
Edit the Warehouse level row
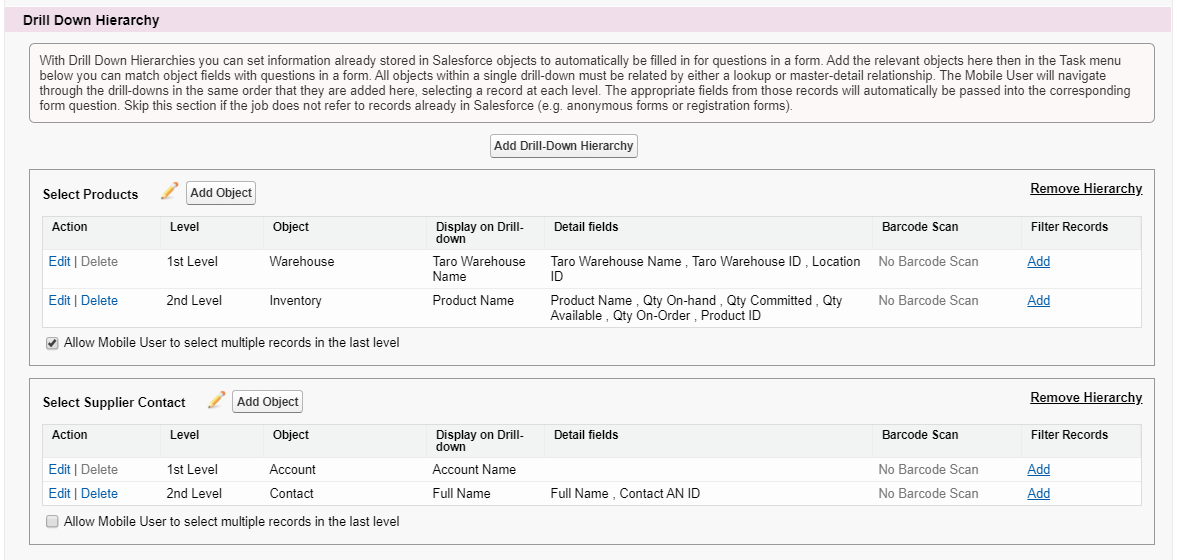coord(59,261)
